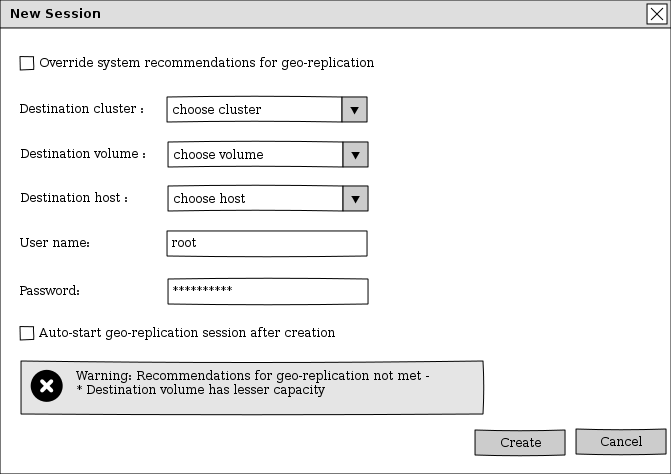Click the Destination volume dropdown arrow
The image size is (671, 474).
pos(355,154)
